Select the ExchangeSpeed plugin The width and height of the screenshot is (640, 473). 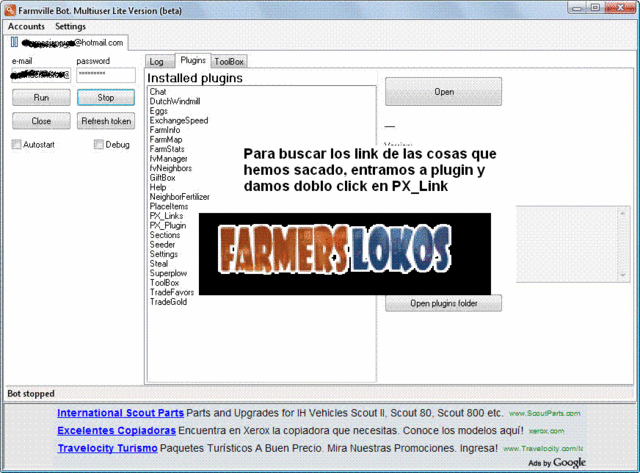pos(179,120)
